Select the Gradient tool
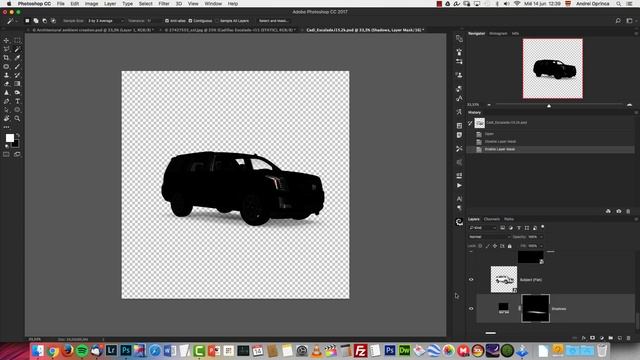640x360 pixels. (x=17, y=84)
